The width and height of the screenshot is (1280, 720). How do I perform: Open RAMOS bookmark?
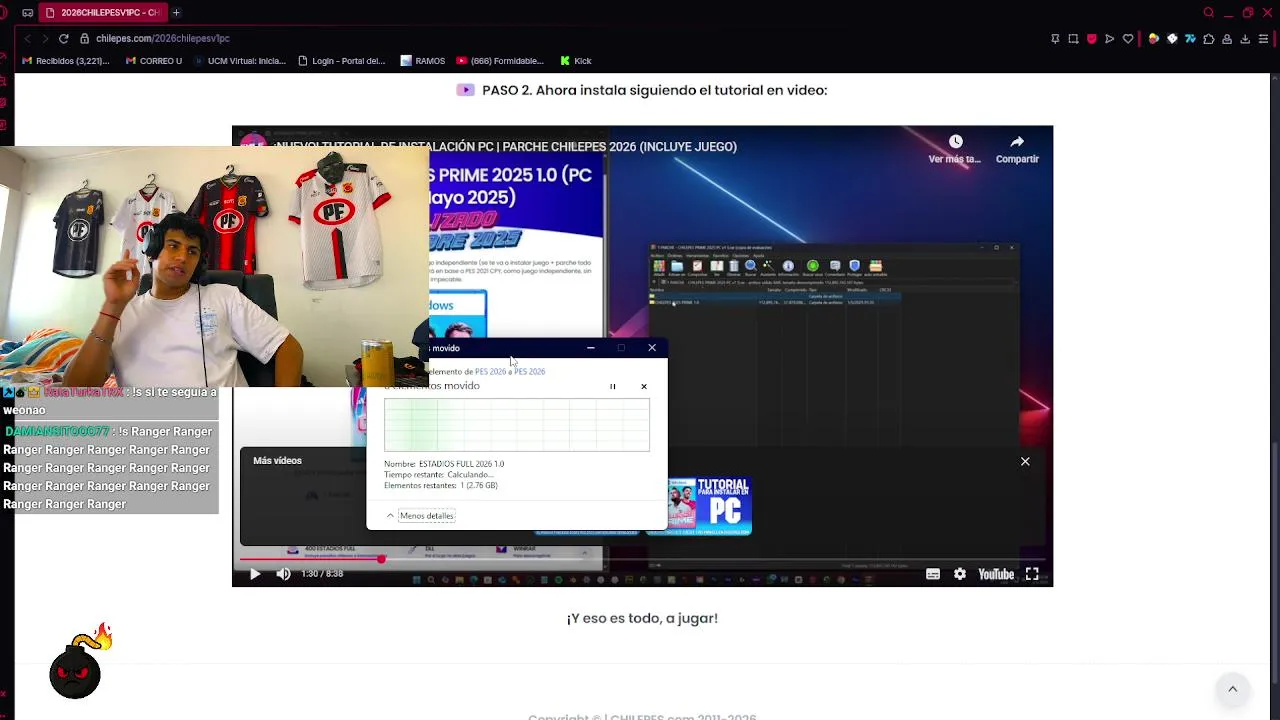[x=423, y=61]
